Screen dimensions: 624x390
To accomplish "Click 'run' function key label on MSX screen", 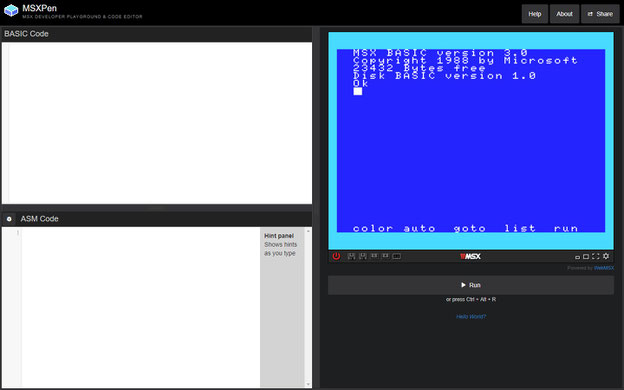I will 566,228.
